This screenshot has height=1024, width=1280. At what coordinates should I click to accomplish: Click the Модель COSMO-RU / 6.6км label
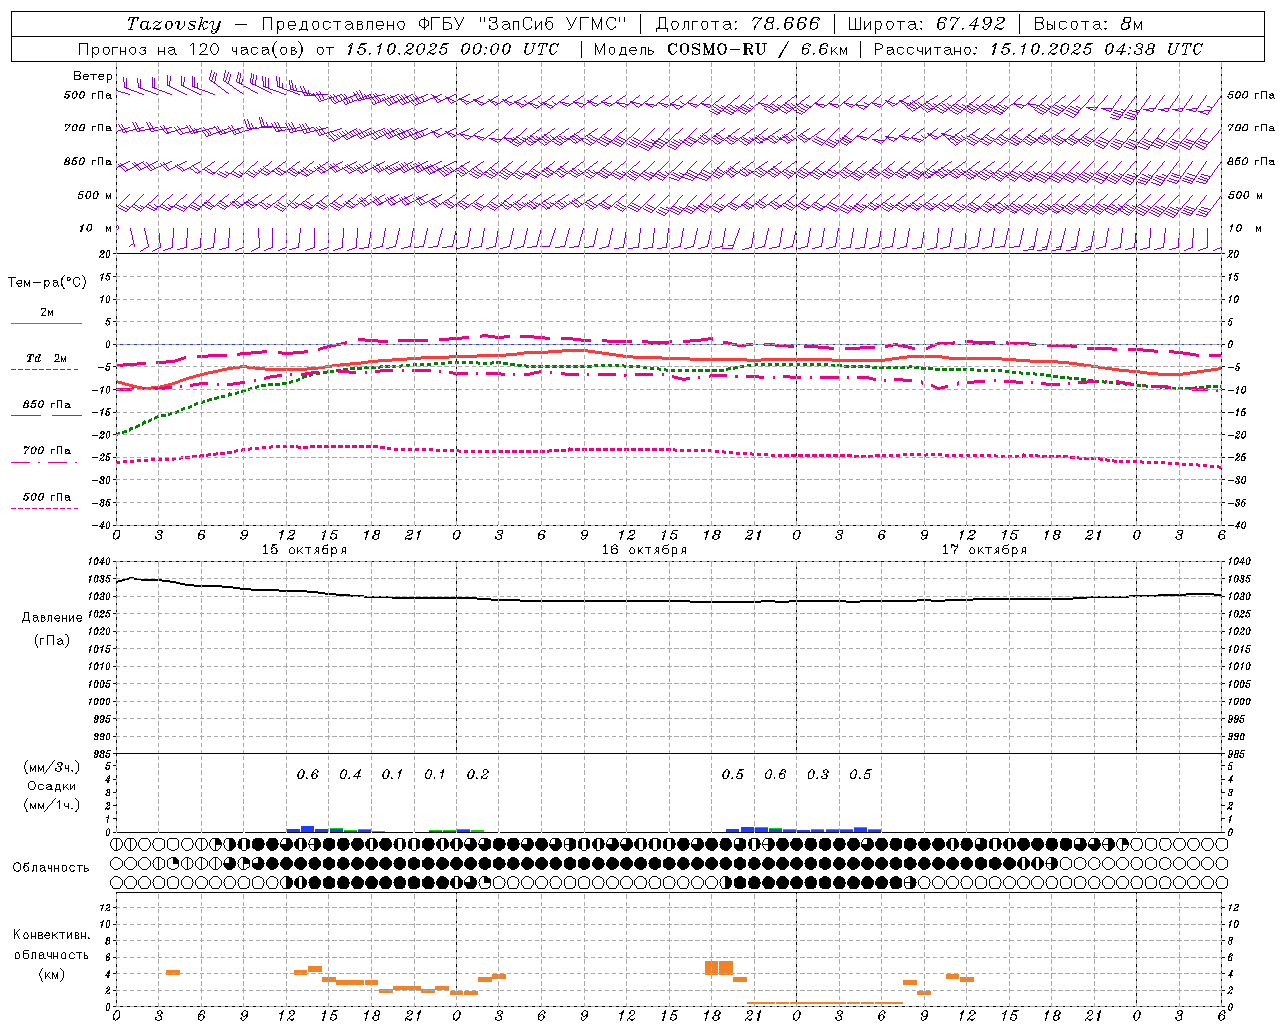pos(720,49)
